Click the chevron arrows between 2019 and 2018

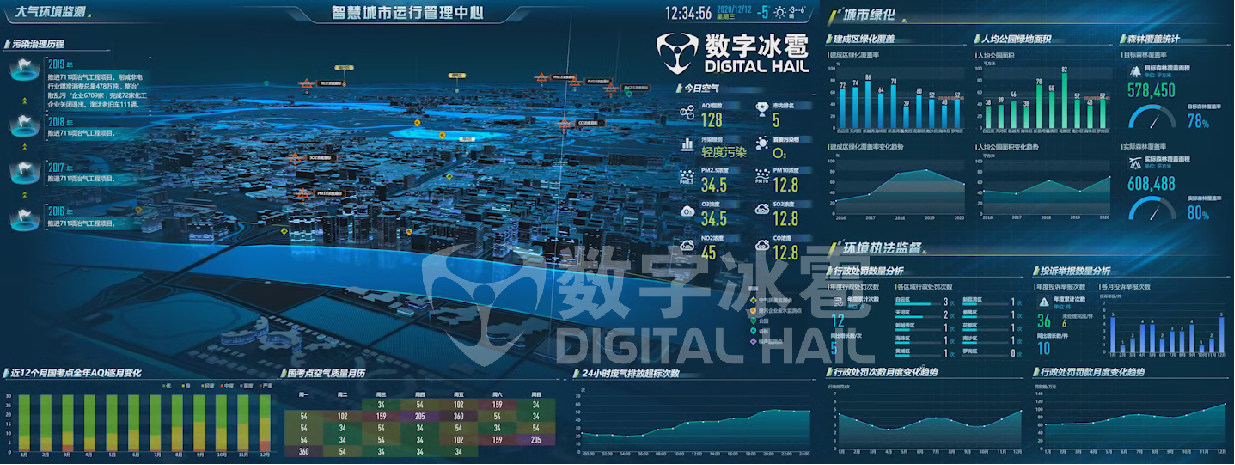(22, 99)
